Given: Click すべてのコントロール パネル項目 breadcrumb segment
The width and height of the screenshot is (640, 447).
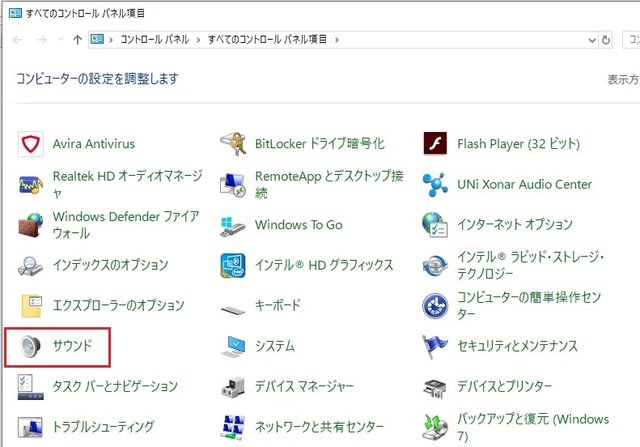Looking at the screenshot, I should click(x=267, y=39).
